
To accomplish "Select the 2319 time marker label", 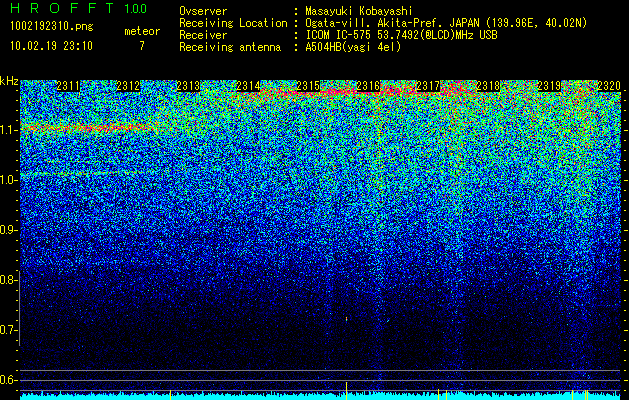I will (x=549, y=86).
